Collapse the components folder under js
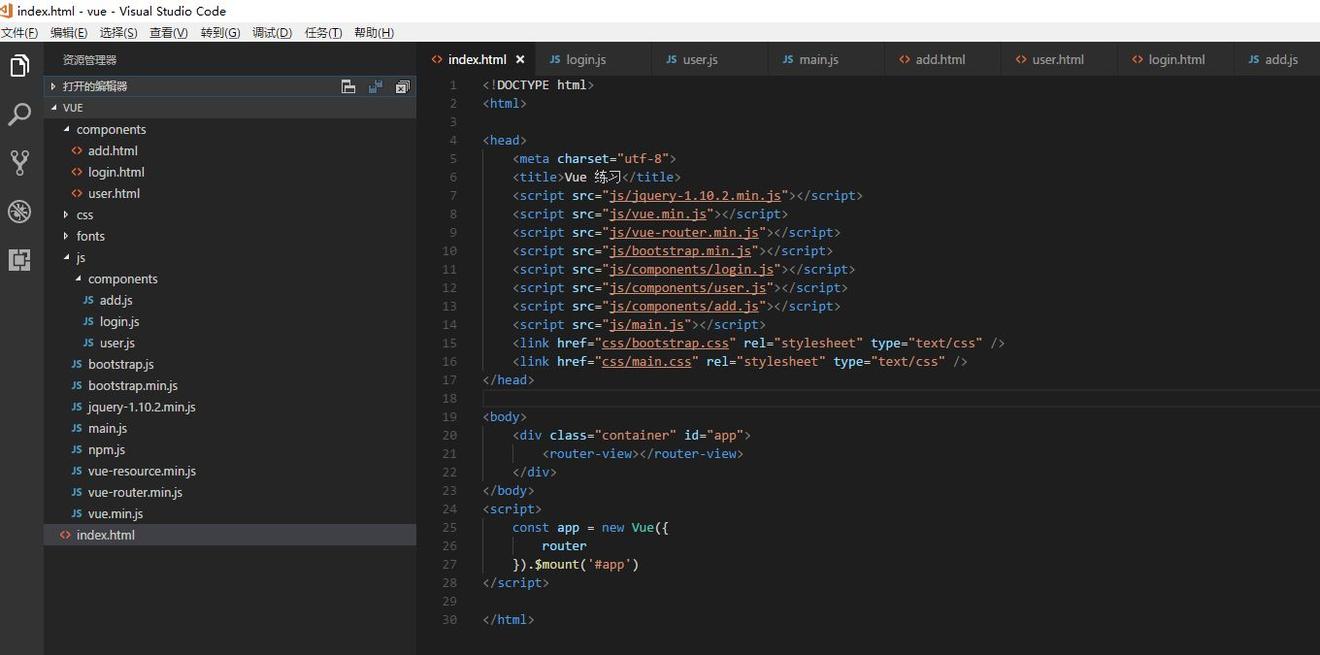This screenshot has height=655, width=1320. (x=122, y=278)
